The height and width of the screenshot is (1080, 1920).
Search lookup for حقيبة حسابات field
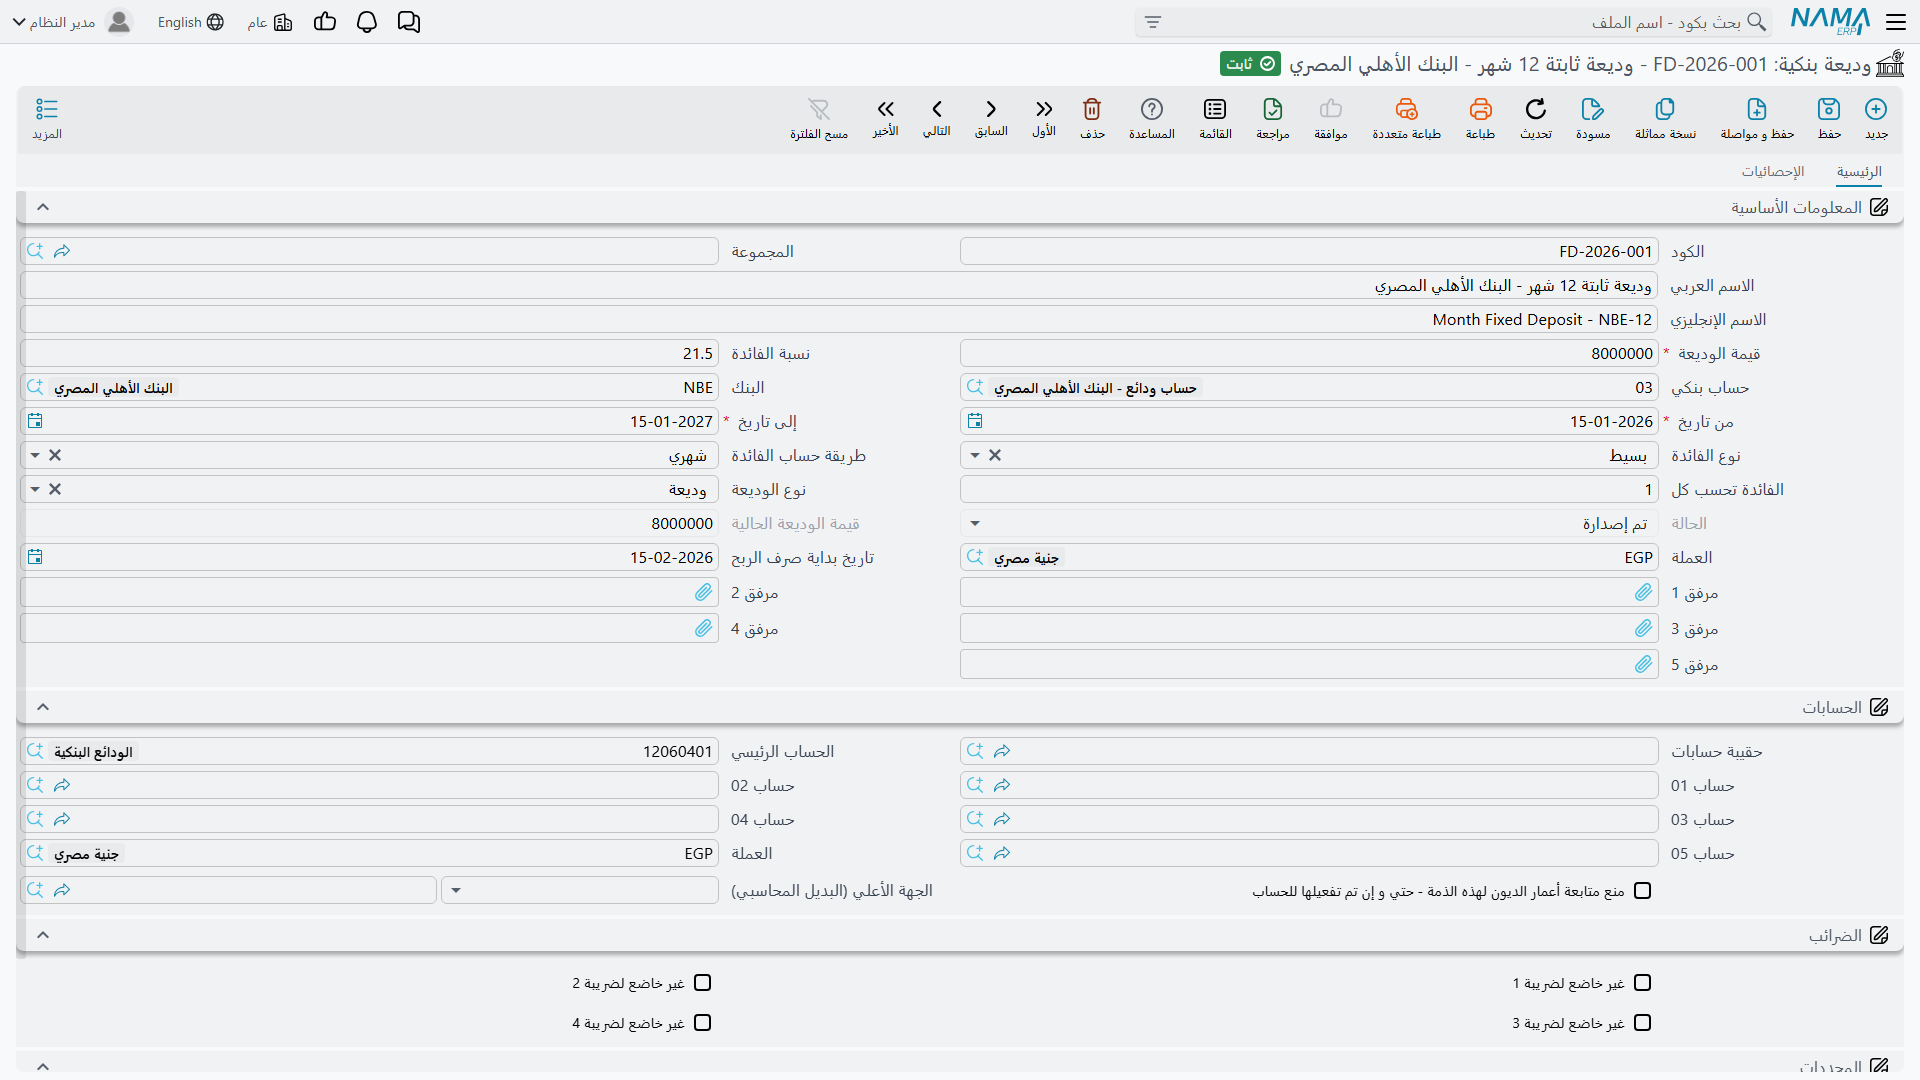(975, 751)
